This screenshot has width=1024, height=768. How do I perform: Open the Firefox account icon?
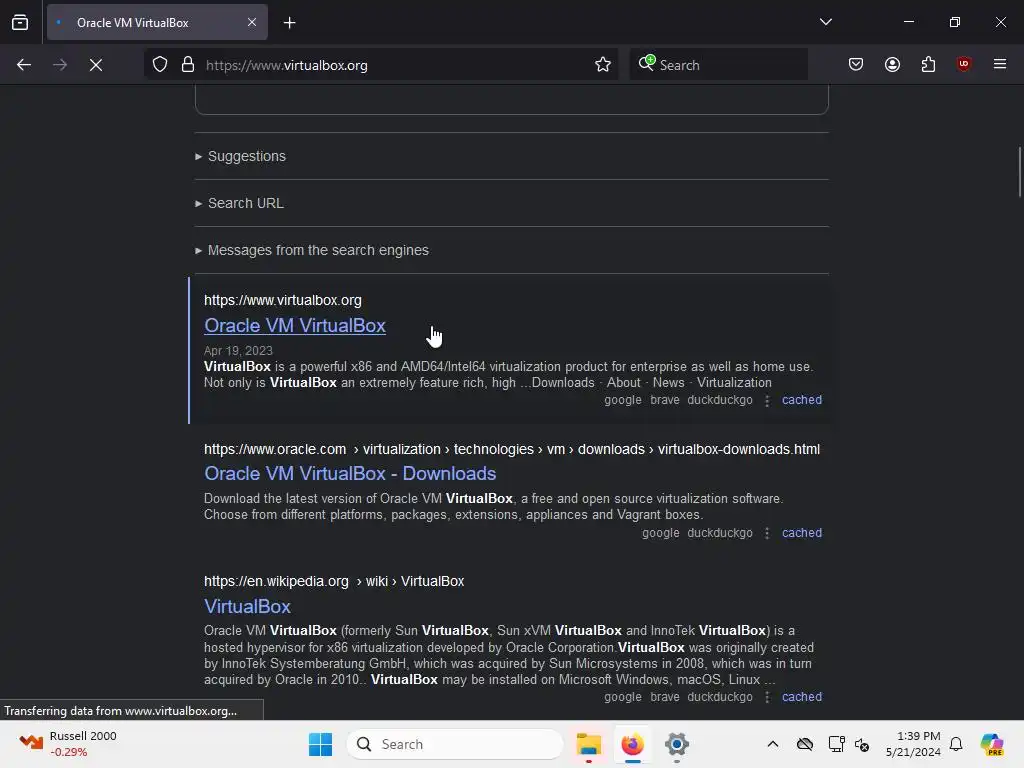point(892,65)
